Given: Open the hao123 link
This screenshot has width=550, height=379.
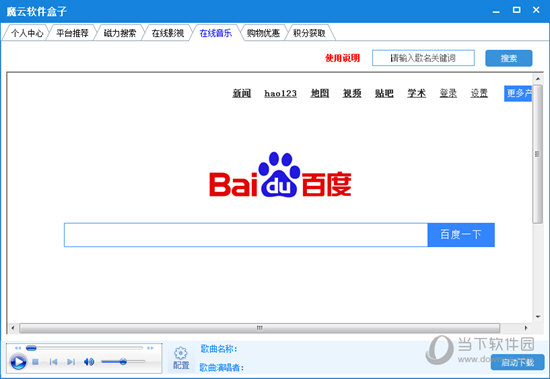Looking at the screenshot, I should tap(280, 93).
